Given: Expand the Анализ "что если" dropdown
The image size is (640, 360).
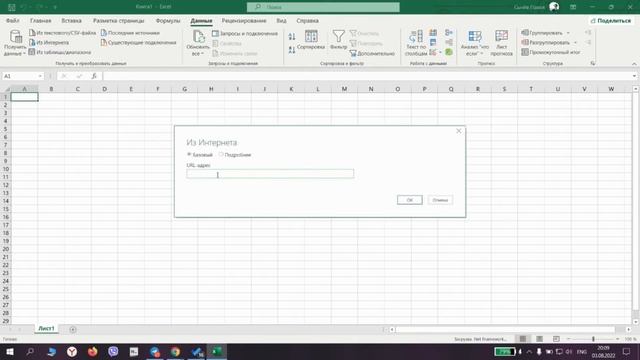Looking at the screenshot, I should 482,53.
